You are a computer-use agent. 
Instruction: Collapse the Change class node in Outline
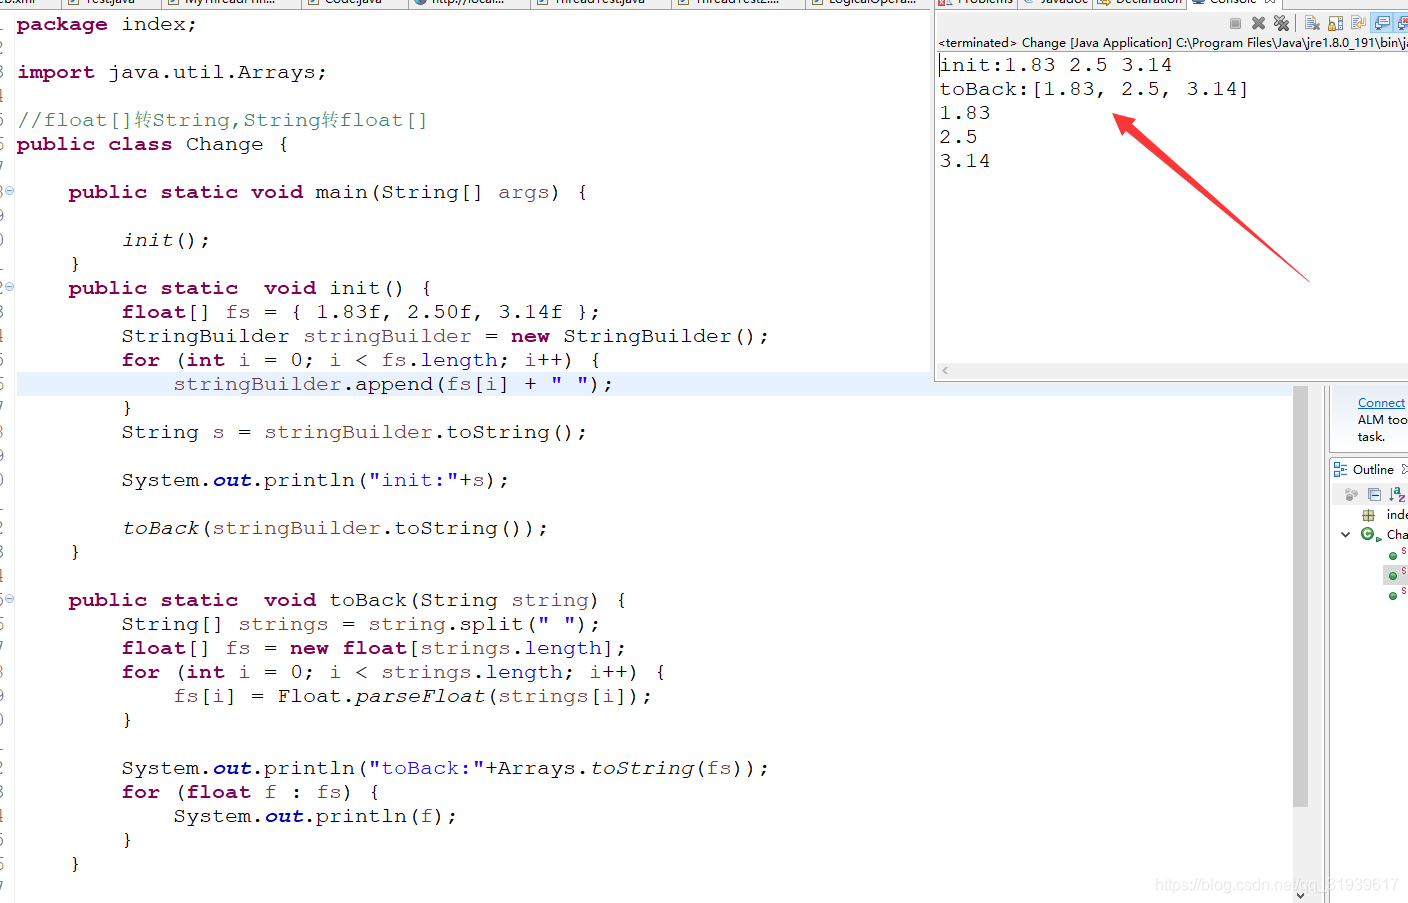(1346, 535)
